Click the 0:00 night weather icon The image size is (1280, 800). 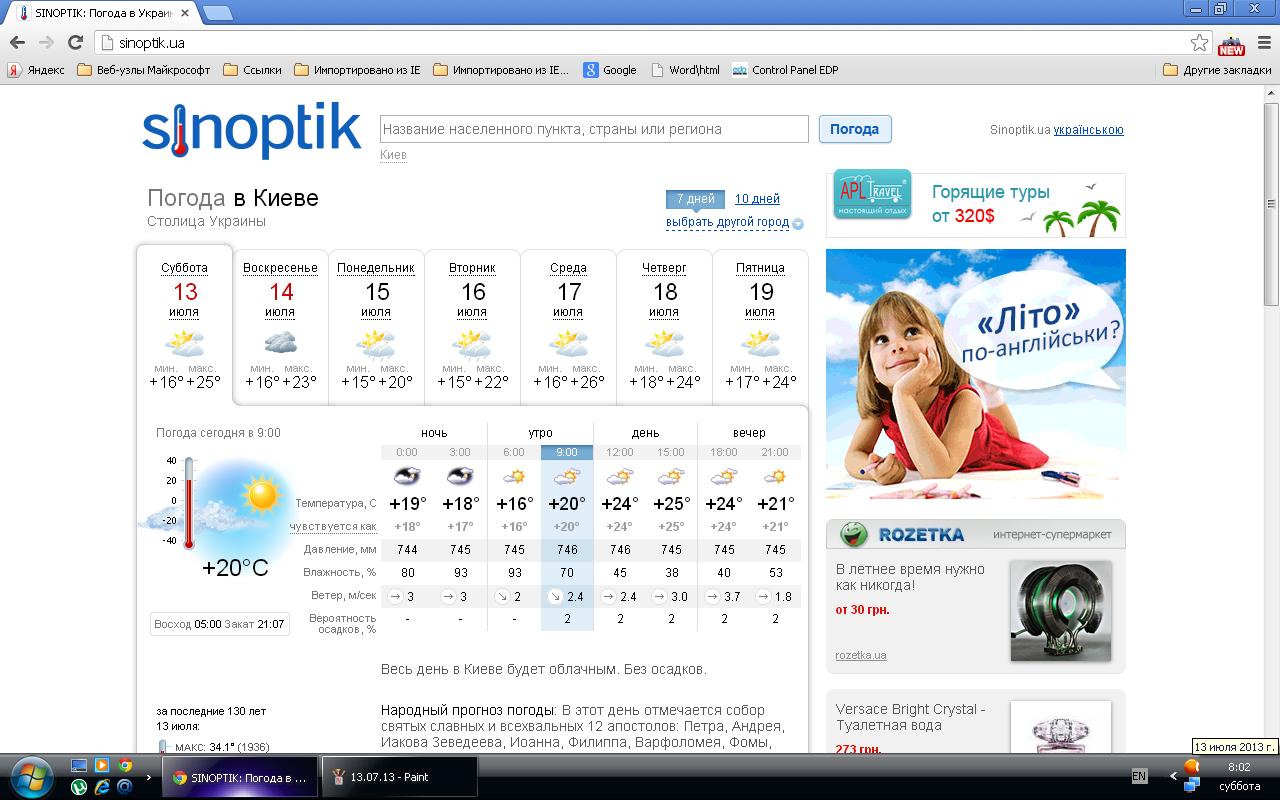click(407, 476)
